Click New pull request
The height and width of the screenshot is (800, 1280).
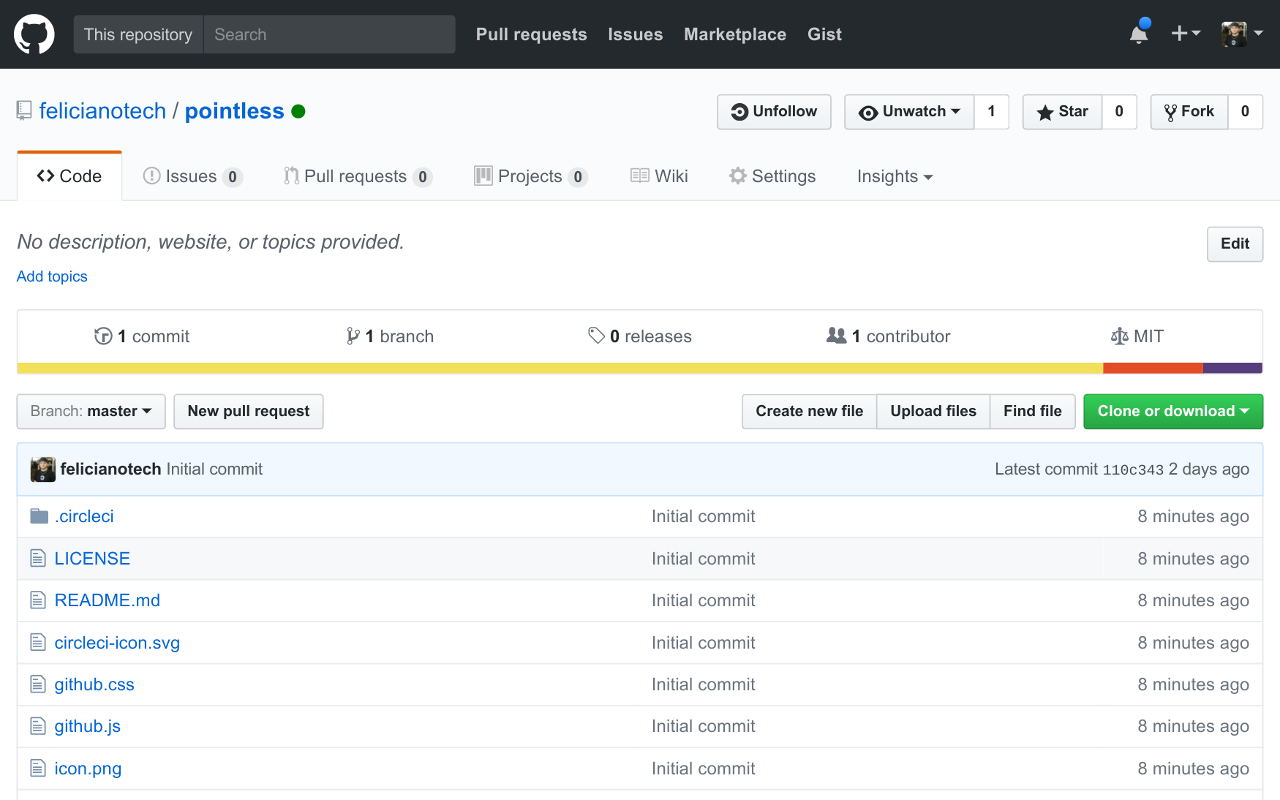coord(248,411)
